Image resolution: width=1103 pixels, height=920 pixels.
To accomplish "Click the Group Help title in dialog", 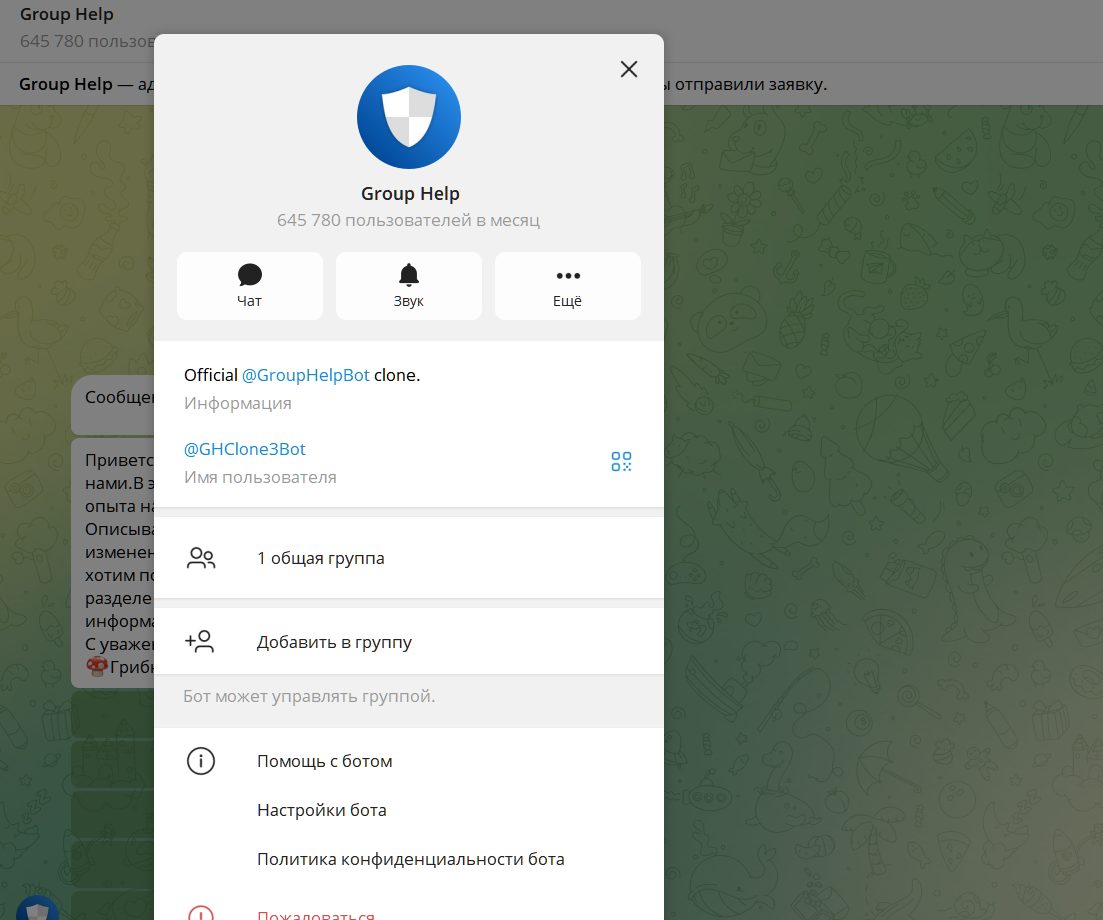I will 410,193.
